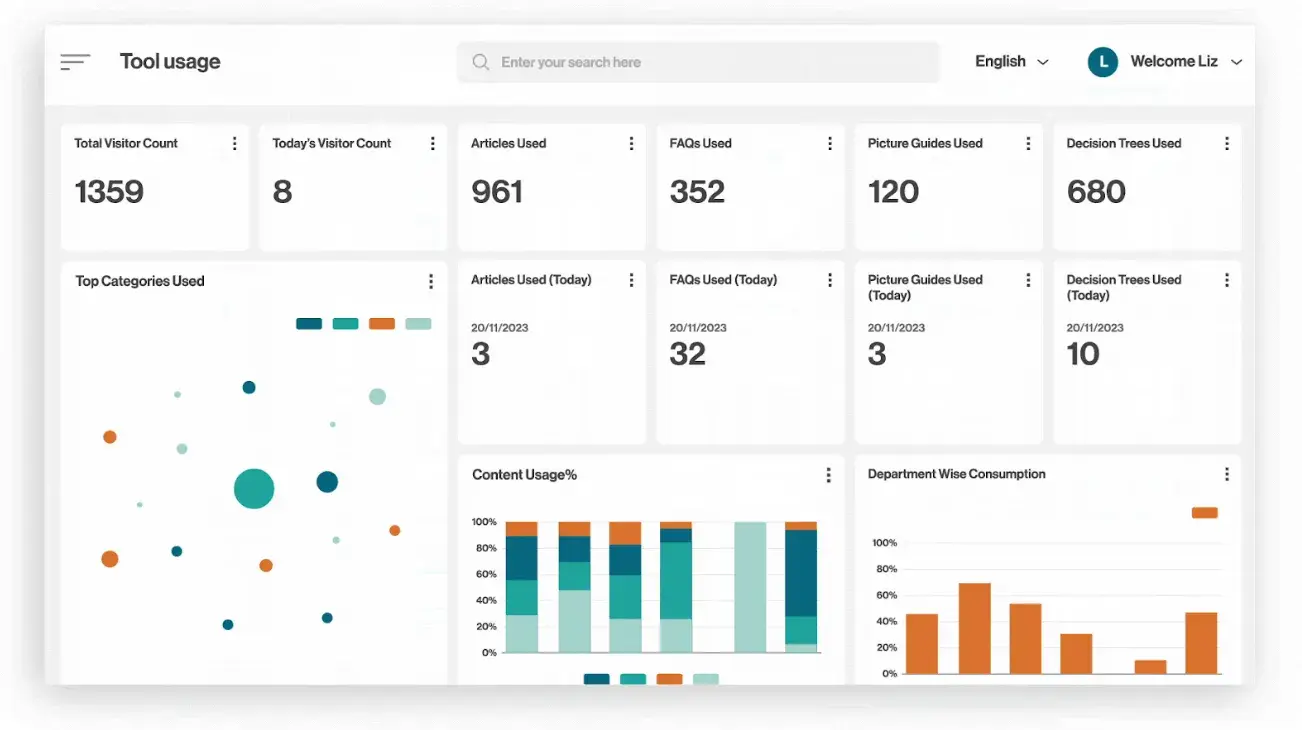
Task: Open the Department Wise Consumption chart menu
Action: point(1226,474)
